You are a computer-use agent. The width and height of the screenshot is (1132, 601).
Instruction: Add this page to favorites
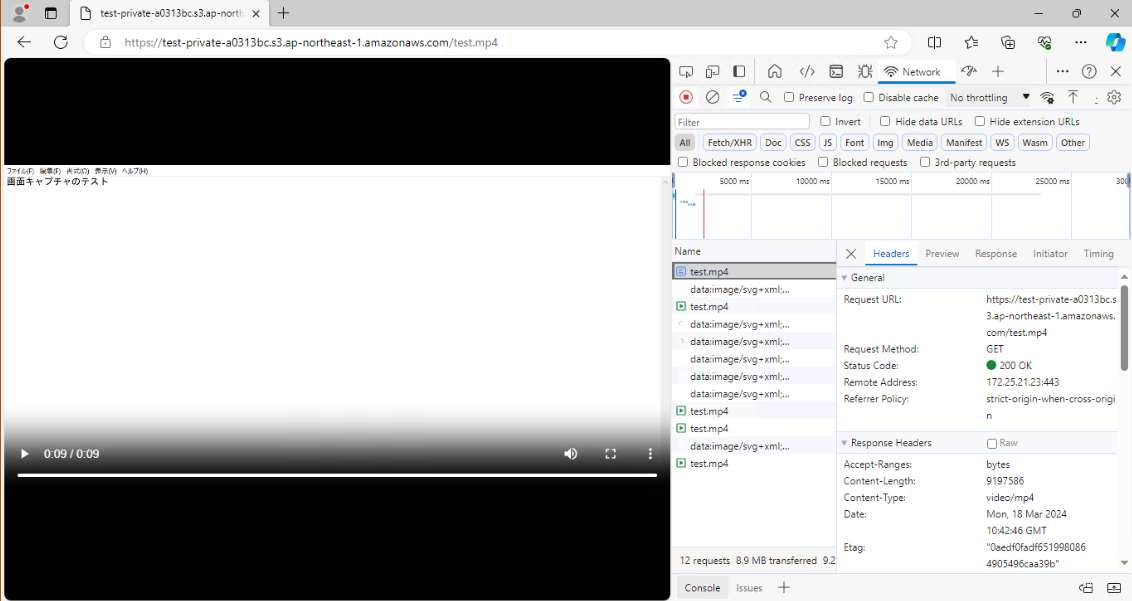click(891, 43)
